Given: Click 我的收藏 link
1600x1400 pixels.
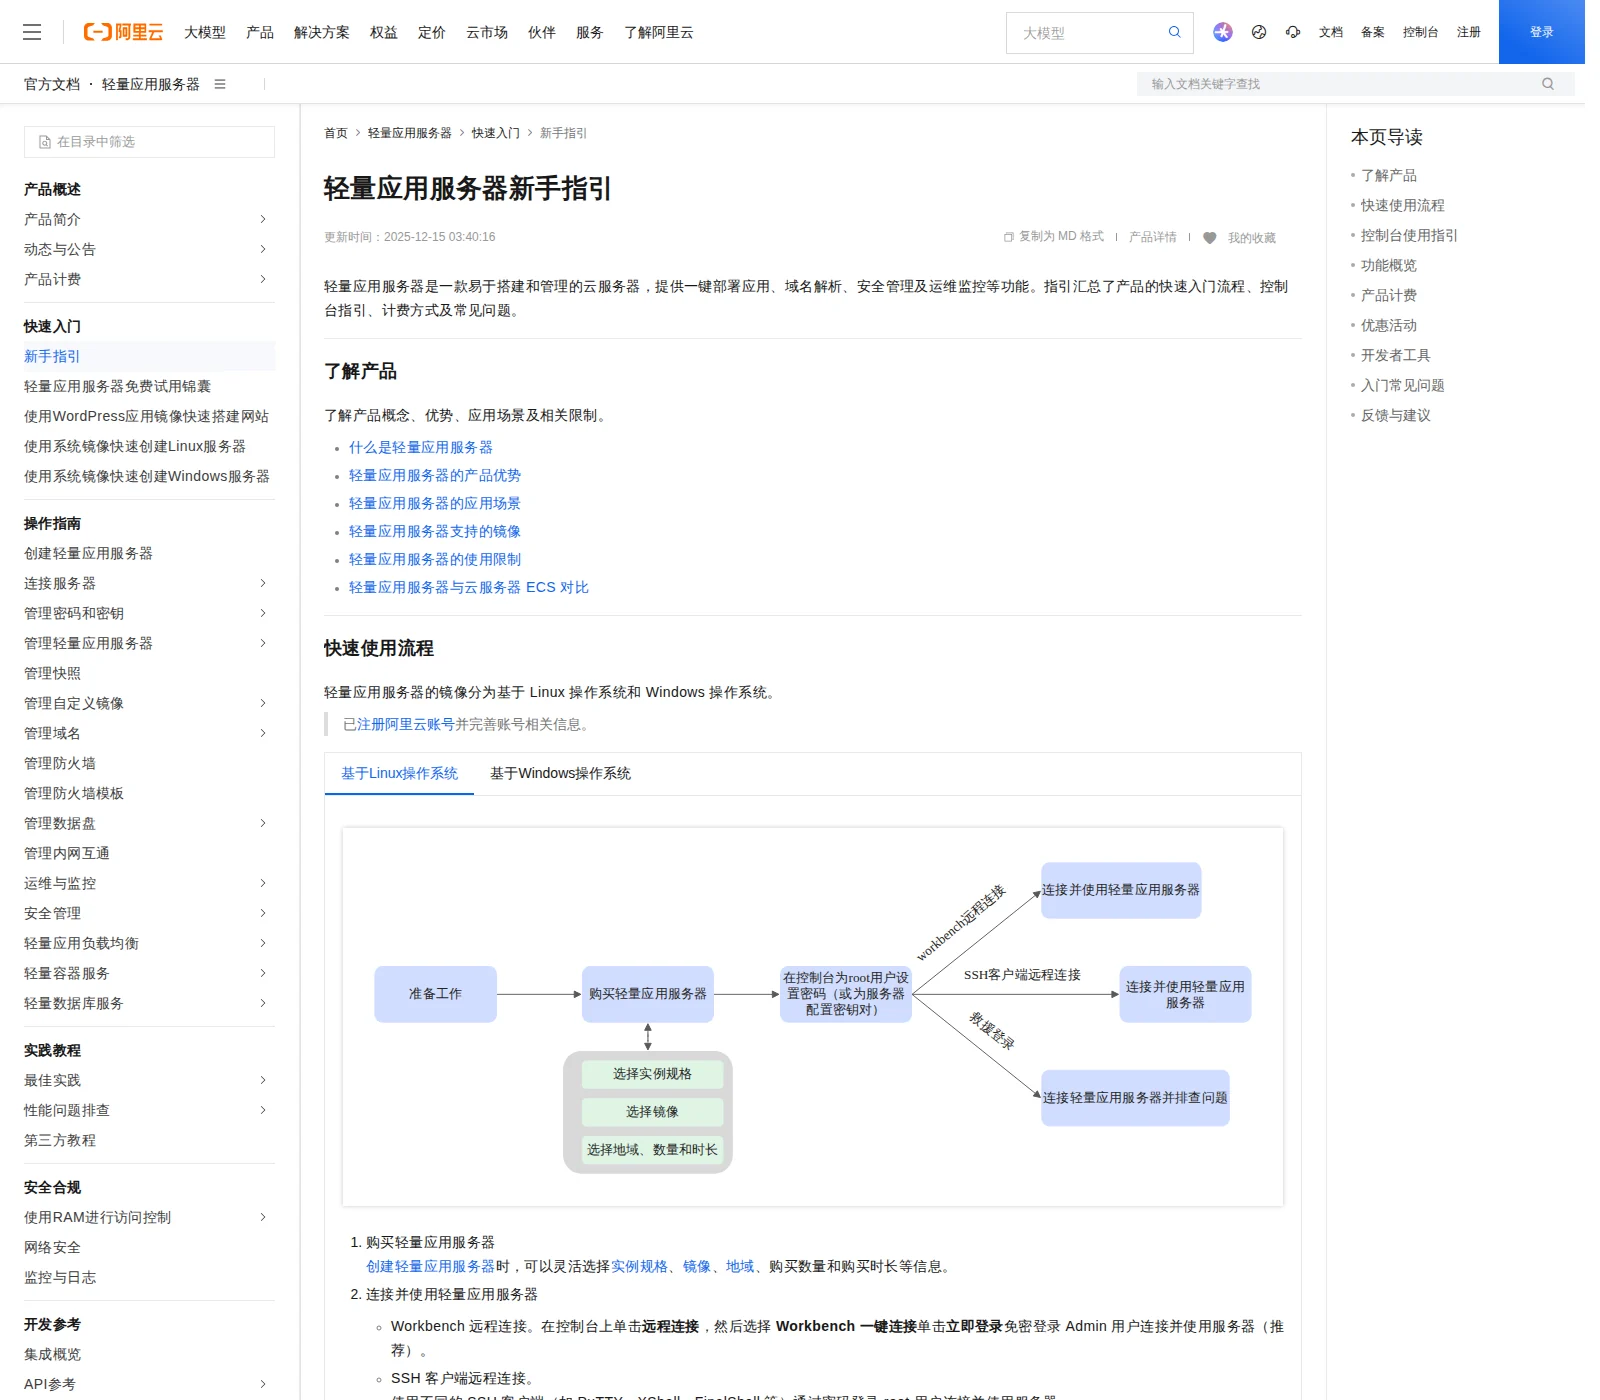Looking at the screenshot, I should 1252,238.
